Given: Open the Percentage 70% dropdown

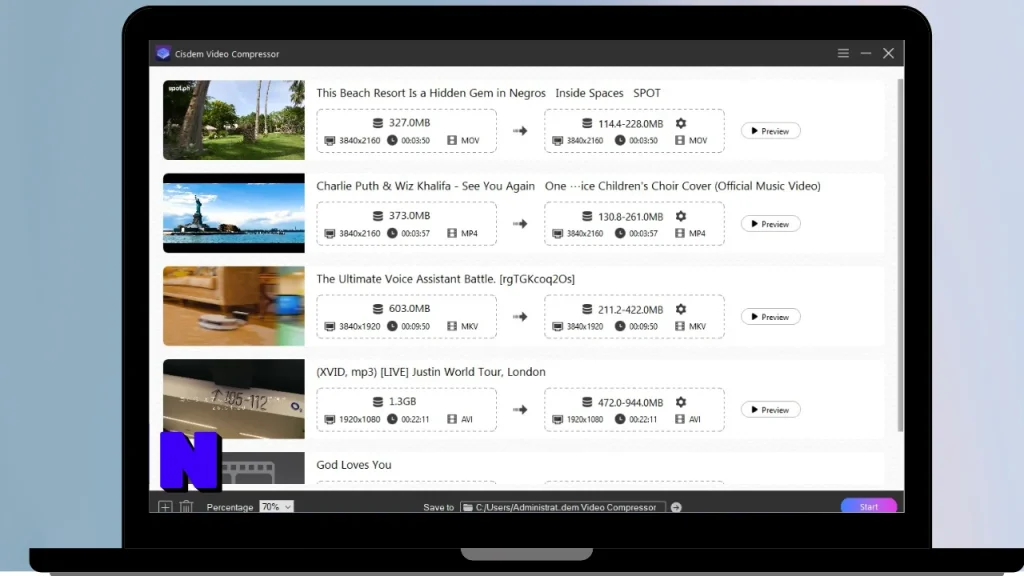Looking at the screenshot, I should click(276, 507).
